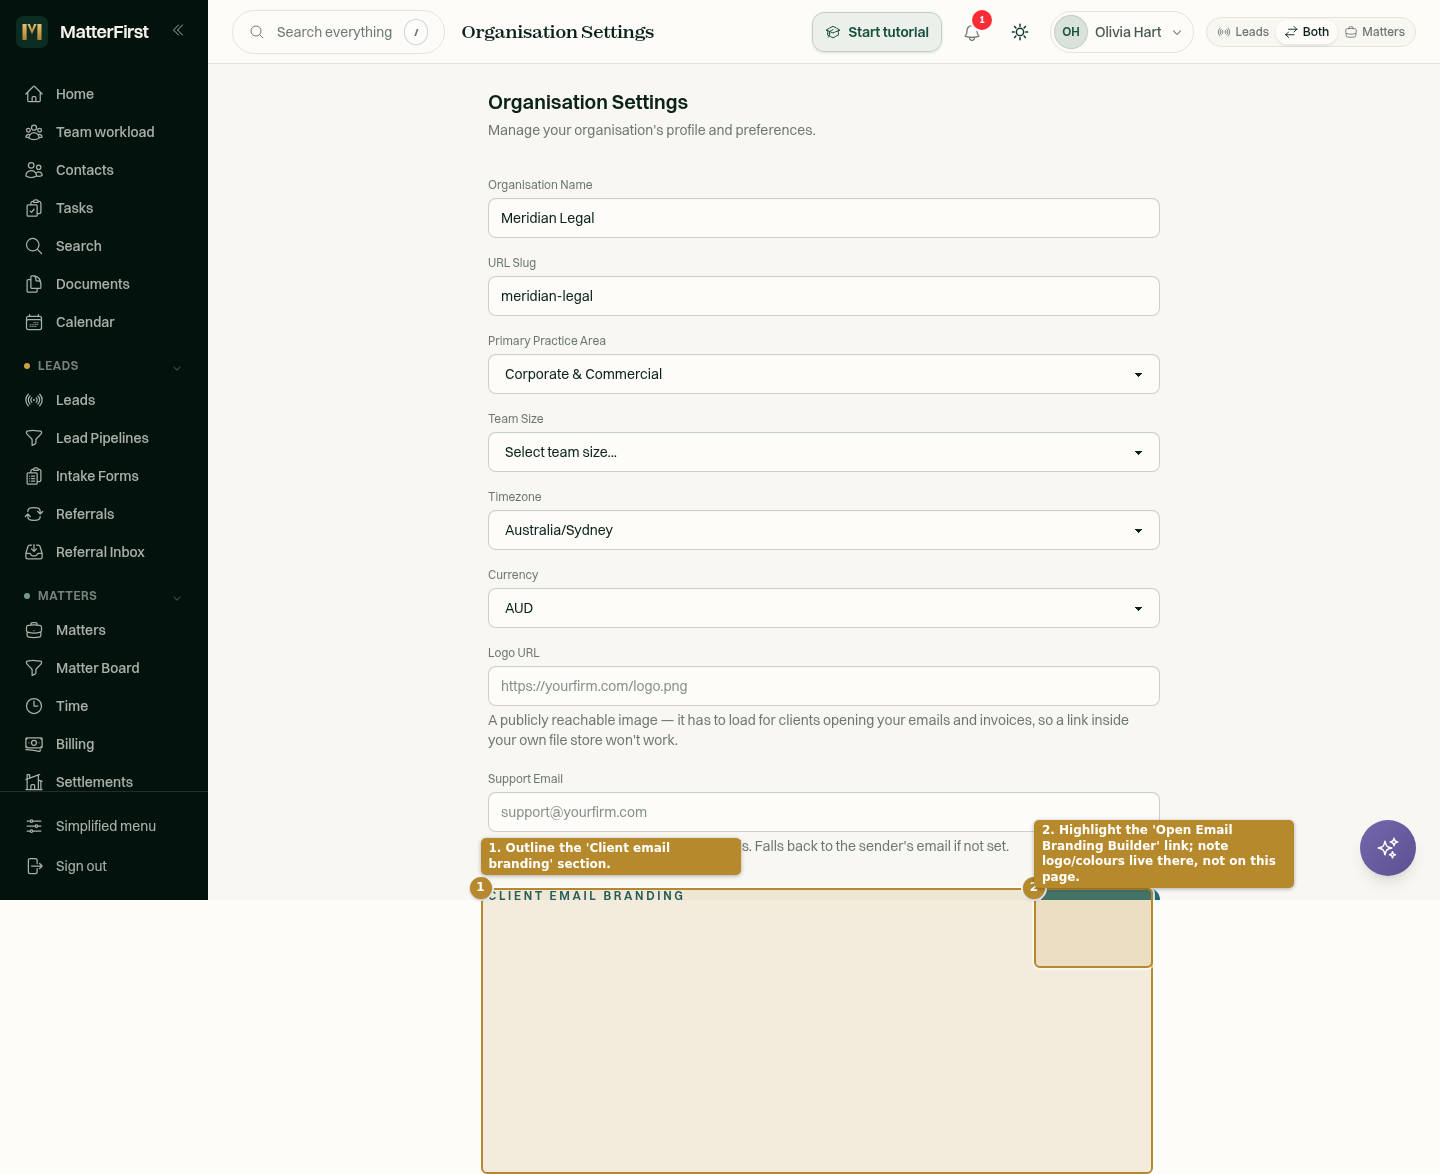Viewport: 1440px width, 1174px height.
Task: Click the Referral Inbox icon
Action: tap(34, 552)
